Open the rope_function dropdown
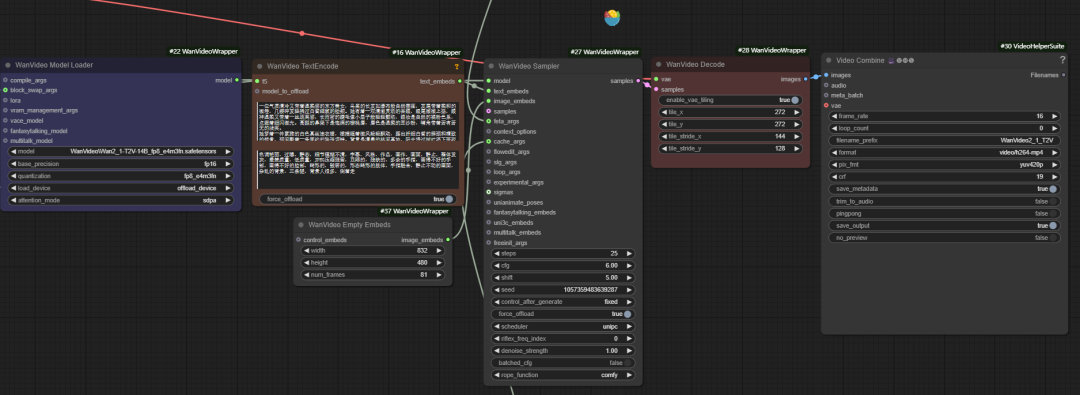The width and height of the screenshot is (1080, 395). (562, 375)
